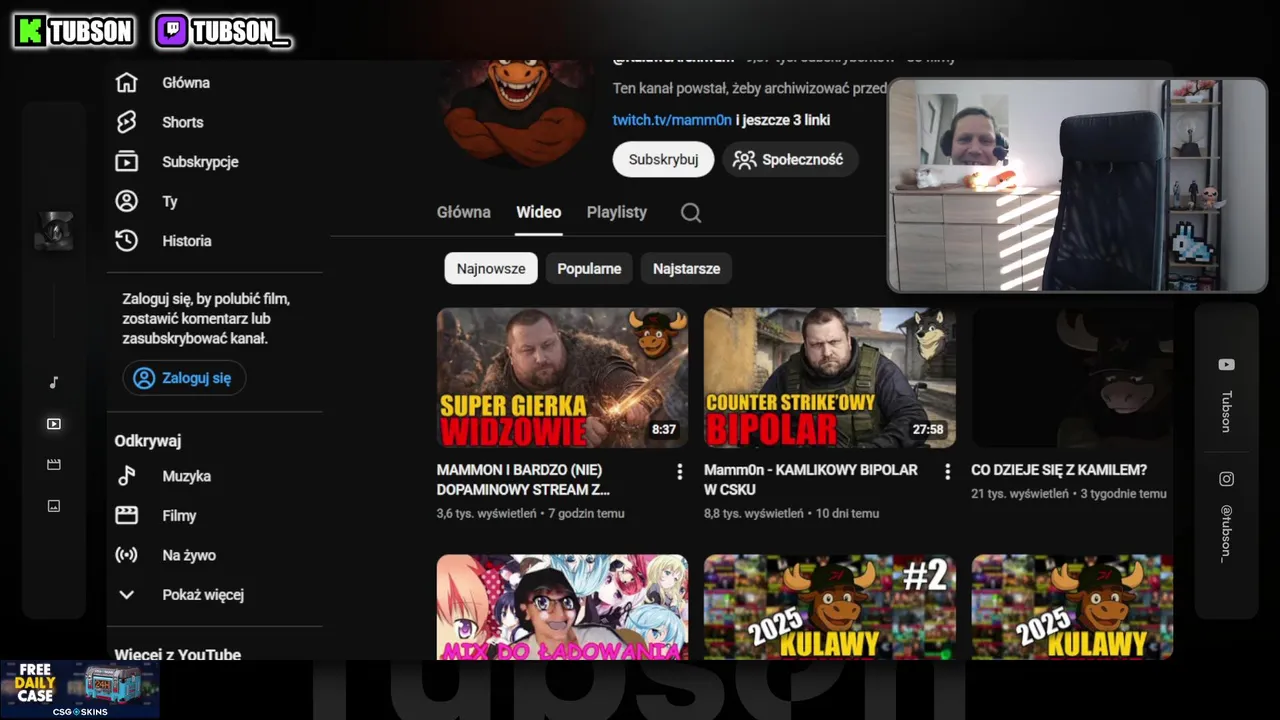Click Kick logo next to TUBSON
Viewport: 1280px width, 720px height.
point(31,31)
